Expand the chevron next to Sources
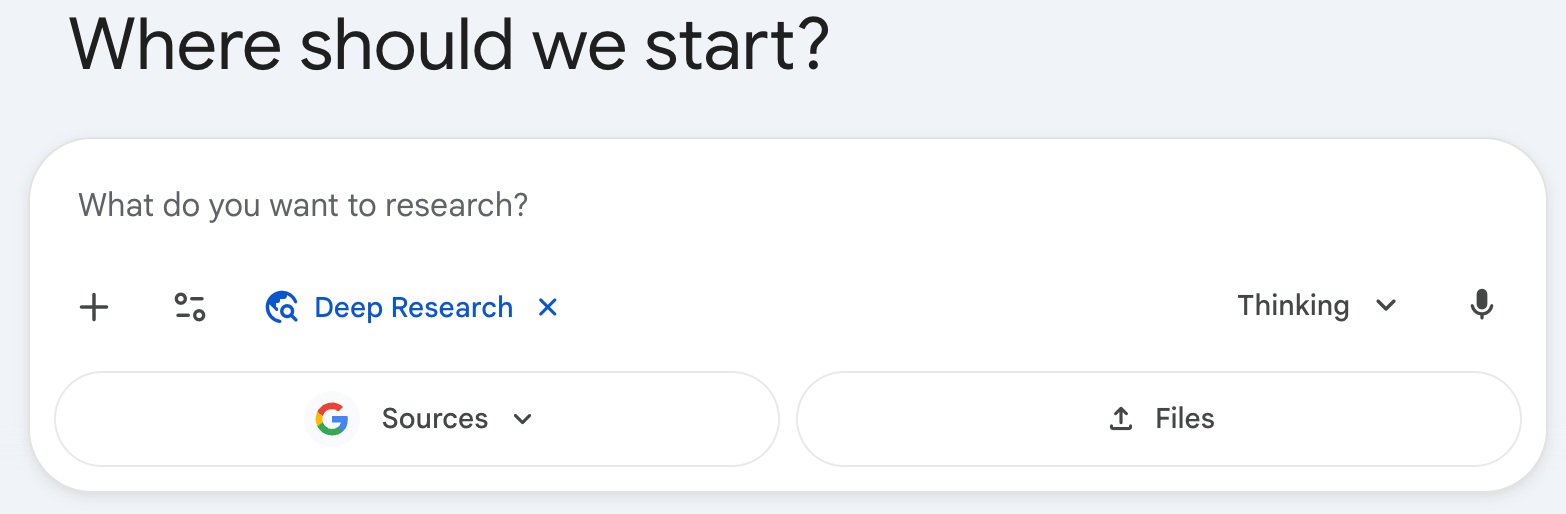Viewport: 1566px width, 514px height. (x=522, y=419)
